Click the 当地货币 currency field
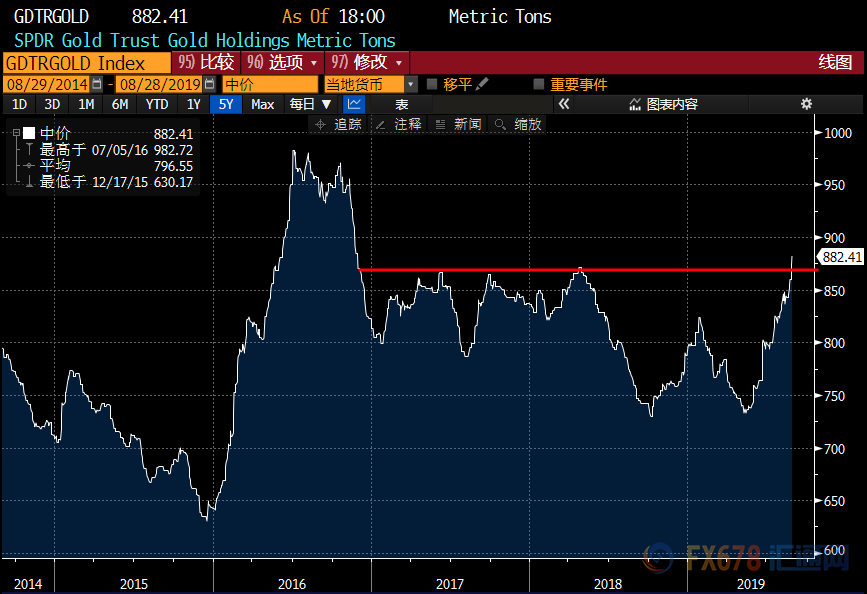Viewport: 867px width, 594px height. [x=365, y=85]
